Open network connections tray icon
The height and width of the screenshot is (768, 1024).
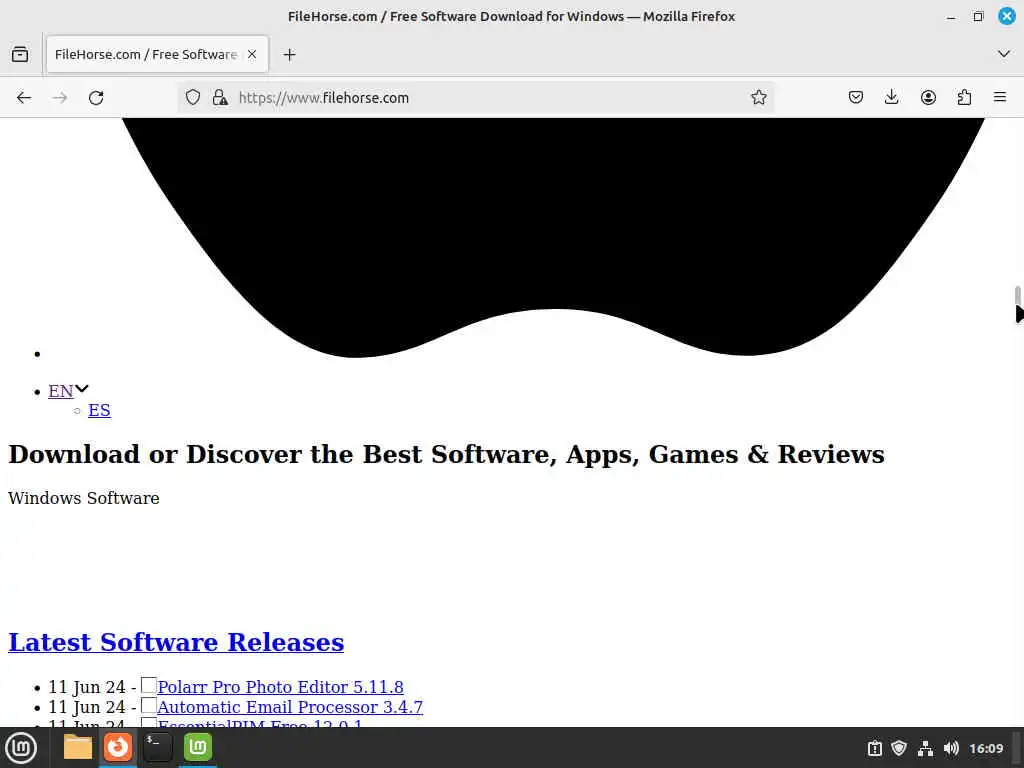(x=925, y=748)
